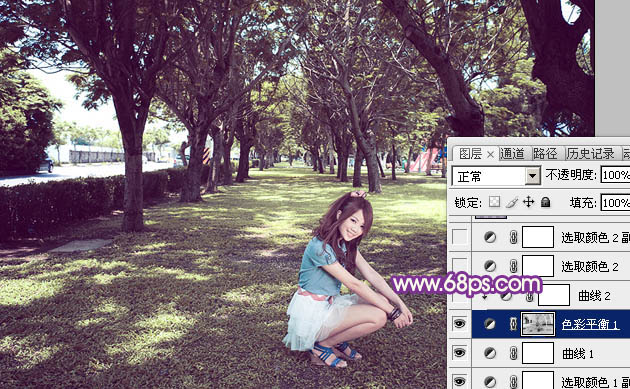
Task: Open the 历史记录 (History) tab
Action: pos(590,154)
